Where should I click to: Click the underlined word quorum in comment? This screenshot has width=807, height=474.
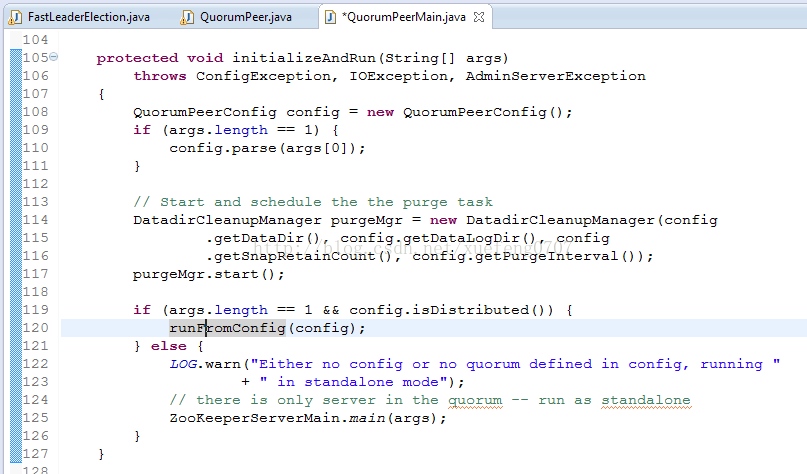tap(475, 400)
